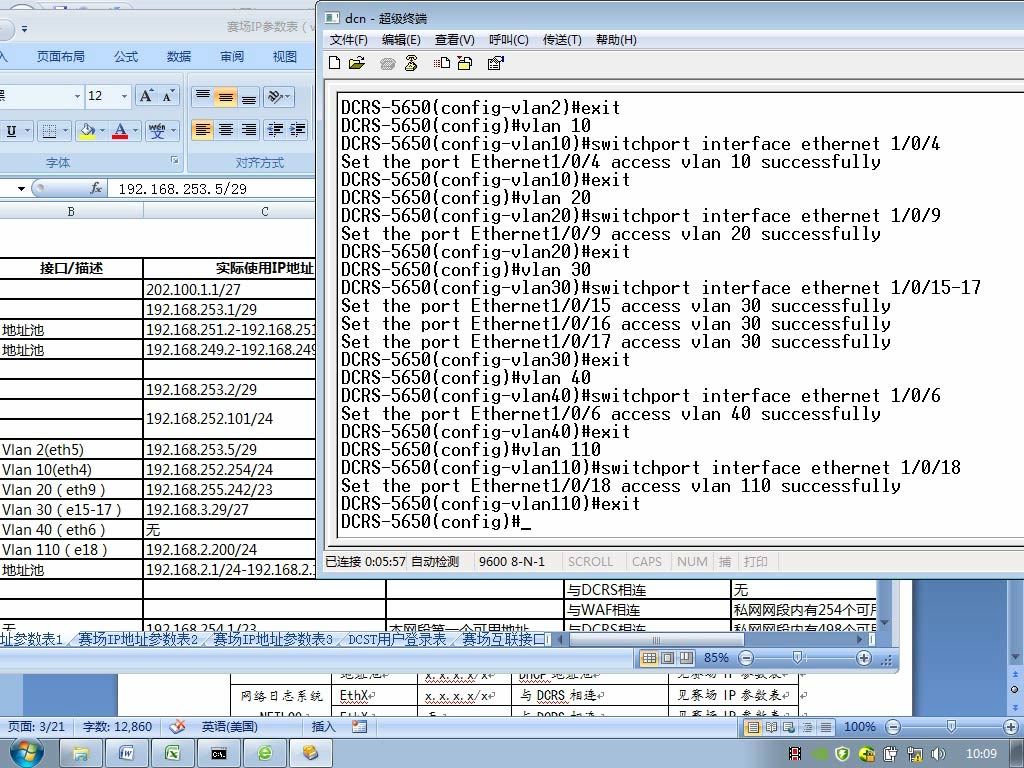Expand the Fill Color dropdown arrow
The height and width of the screenshot is (768, 1024).
(103, 131)
